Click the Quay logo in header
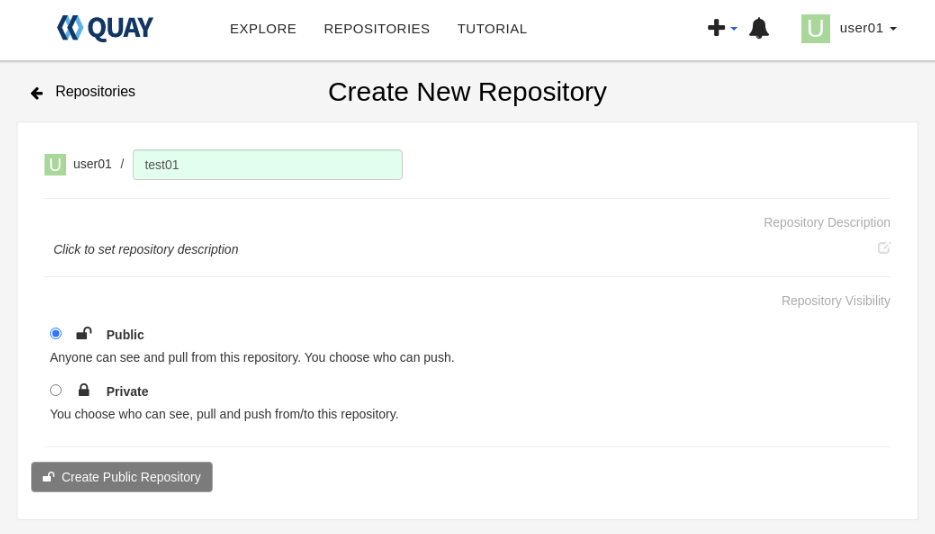This screenshot has width=935, height=534. click(x=105, y=28)
